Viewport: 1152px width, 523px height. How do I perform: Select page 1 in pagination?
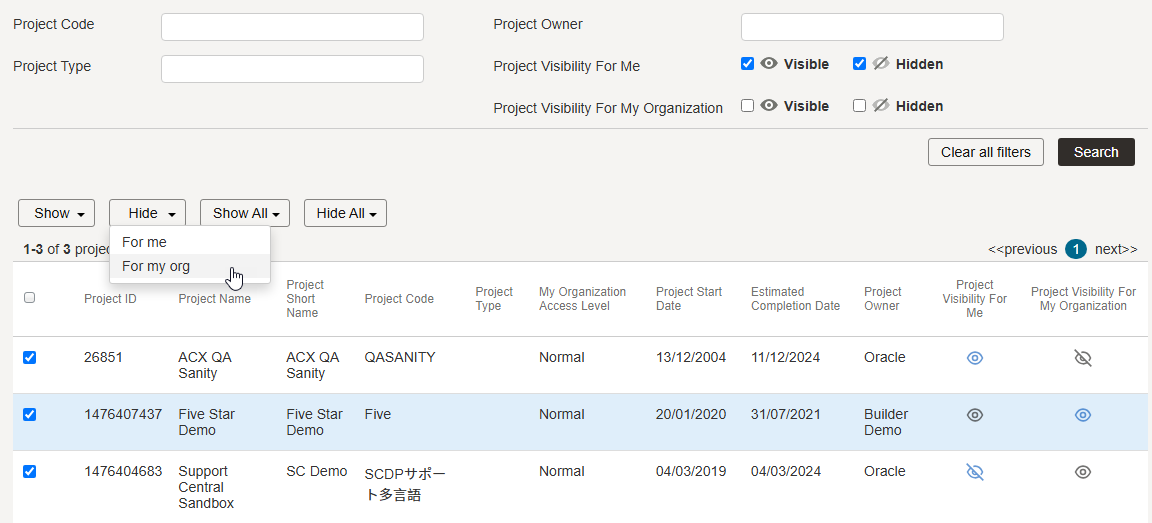tap(1076, 250)
